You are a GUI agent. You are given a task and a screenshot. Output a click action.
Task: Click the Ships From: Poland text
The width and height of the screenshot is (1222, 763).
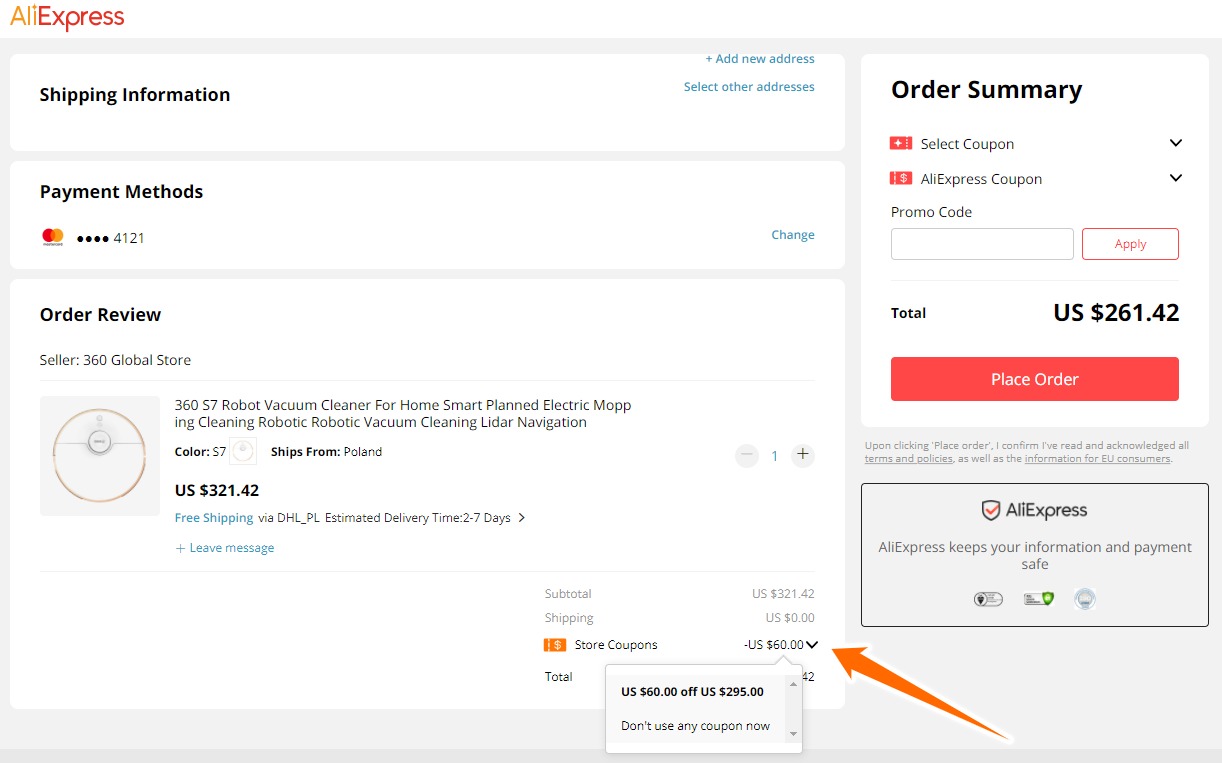tap(326, 452)
